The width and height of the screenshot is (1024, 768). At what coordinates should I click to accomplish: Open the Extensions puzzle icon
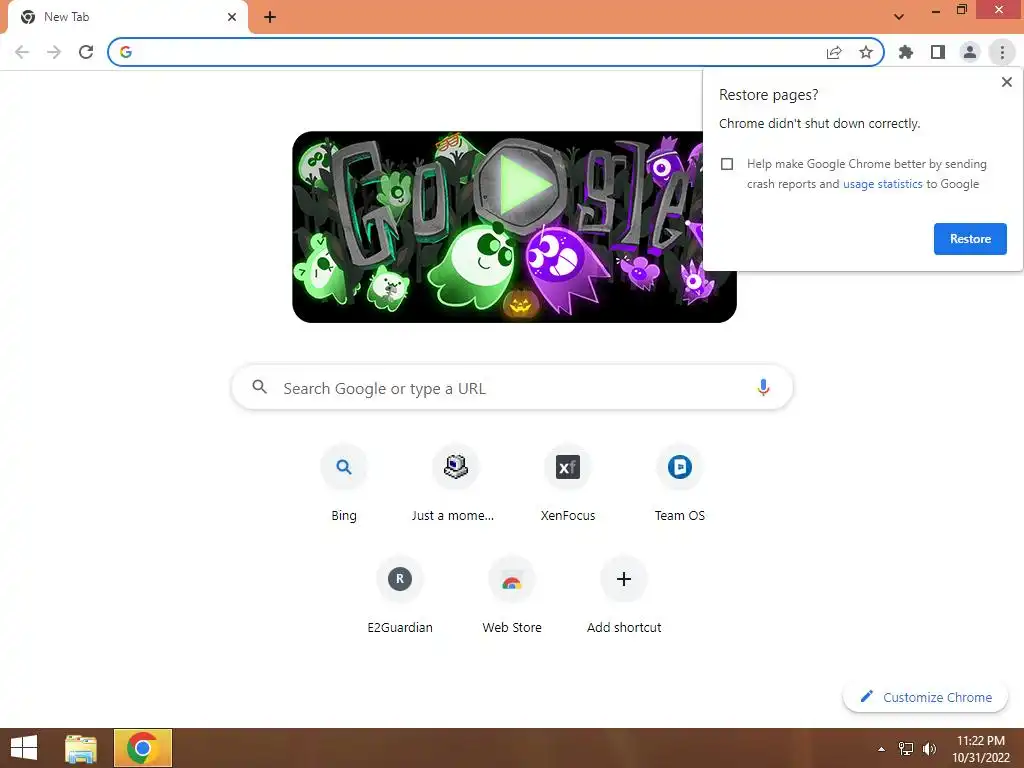point(906,52)
